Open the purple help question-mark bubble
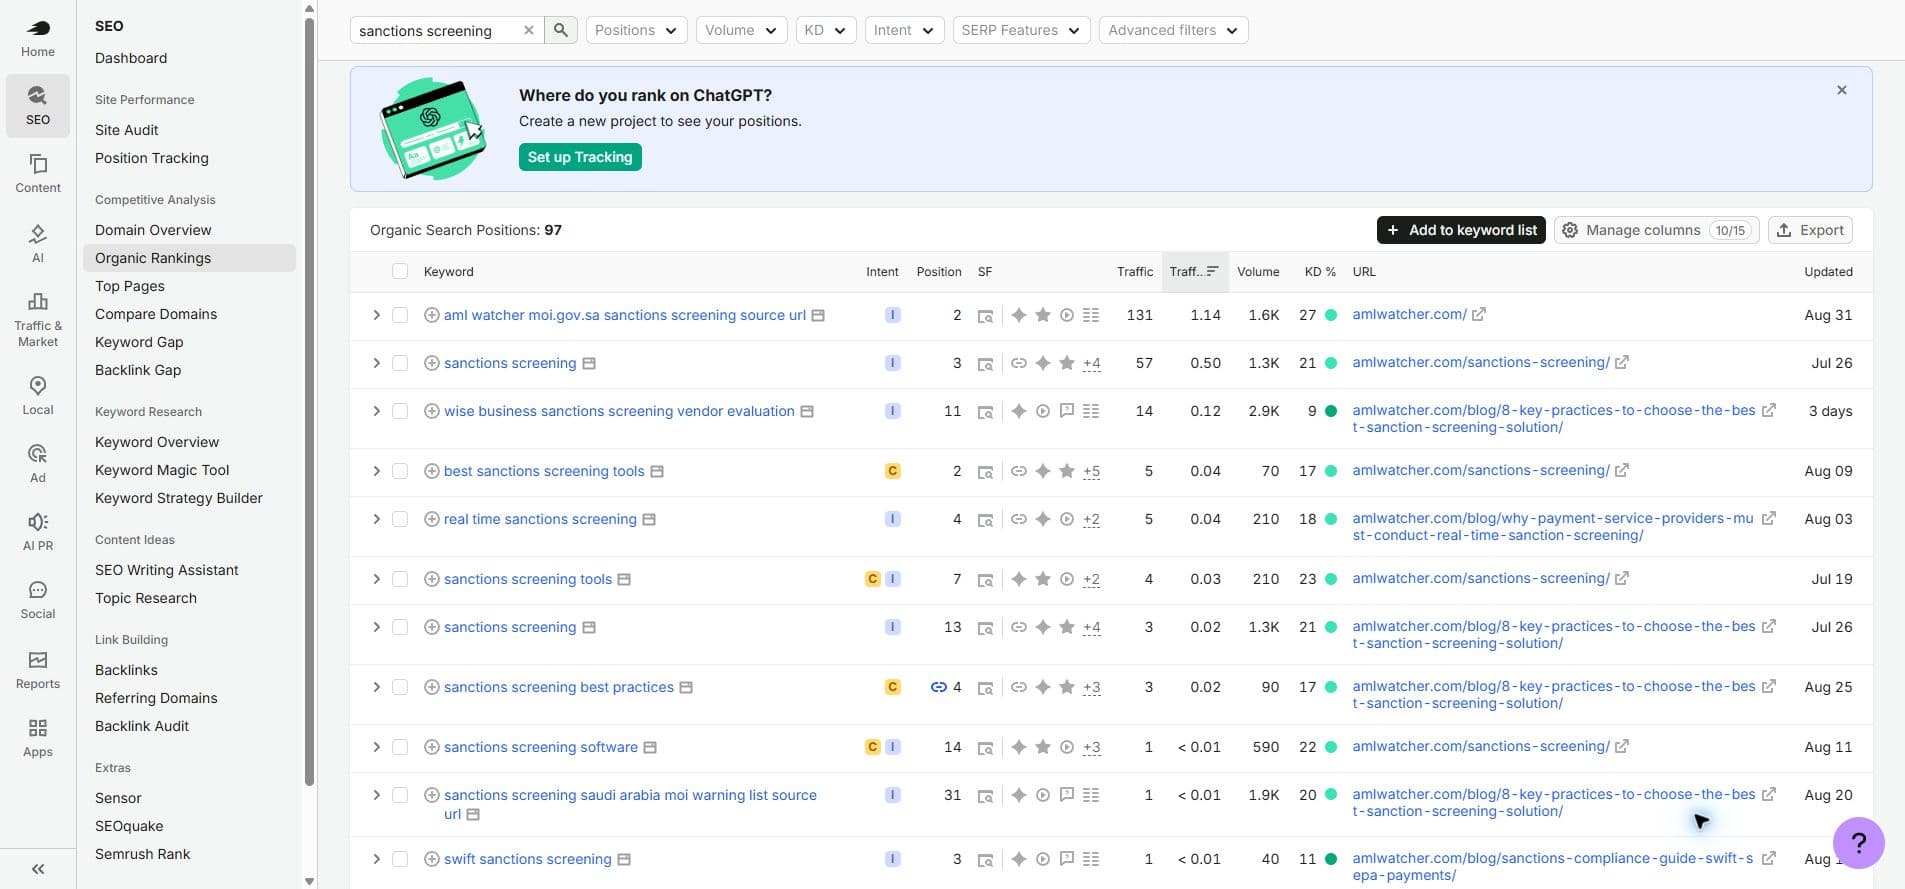Image resolution: width=1905 pixels, height=889 pixels. click(x=1859, y=843)
